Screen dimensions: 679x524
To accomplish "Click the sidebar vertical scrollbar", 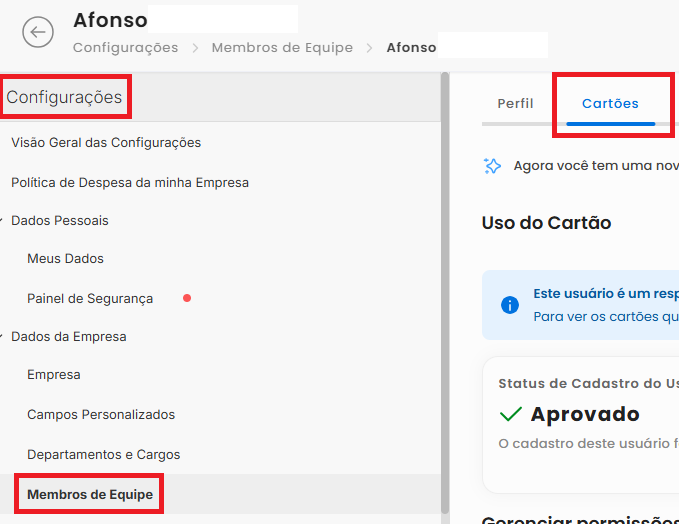I will tap(444, 300).
